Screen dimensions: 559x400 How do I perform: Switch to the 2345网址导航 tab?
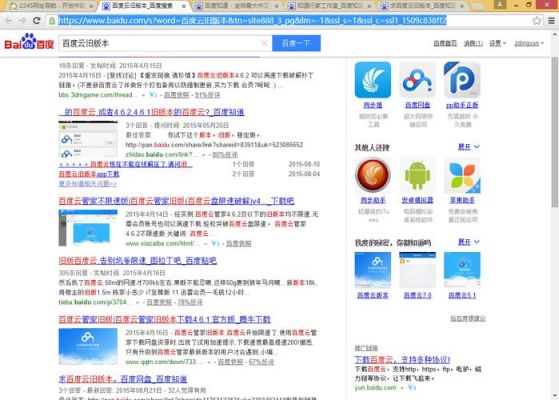pos(49,6)
